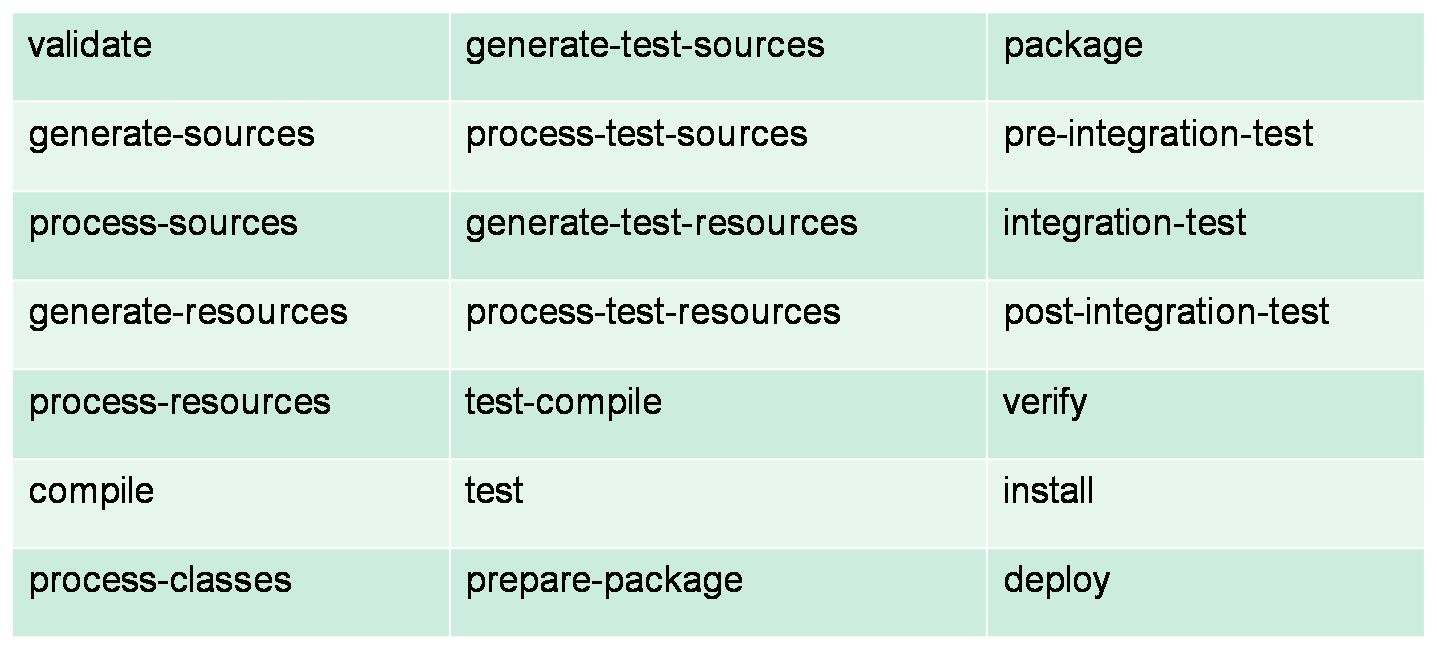This screenshot has width=1437, height=649.
Task: Select the generate-test-sources cell
Action: point(645,45)
